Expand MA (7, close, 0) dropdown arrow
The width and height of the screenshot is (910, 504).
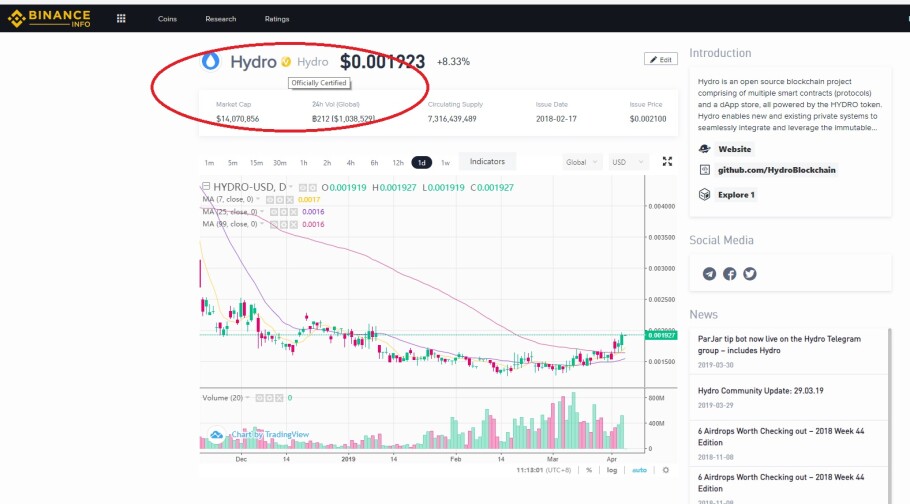point(258,199)
